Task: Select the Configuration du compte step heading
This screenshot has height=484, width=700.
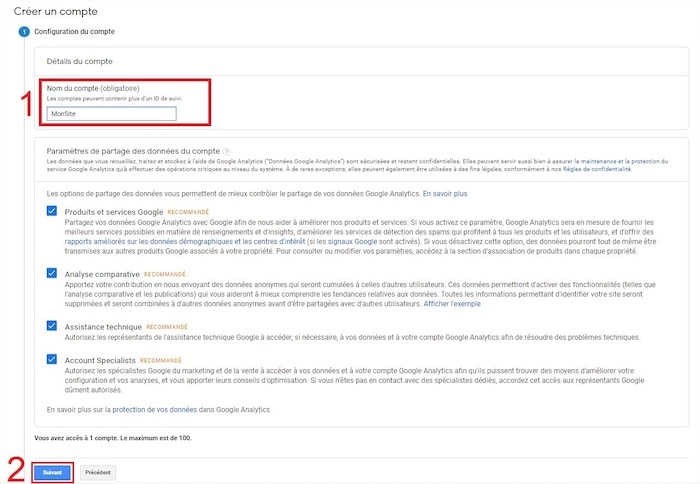Action: (x=72, y=32)
